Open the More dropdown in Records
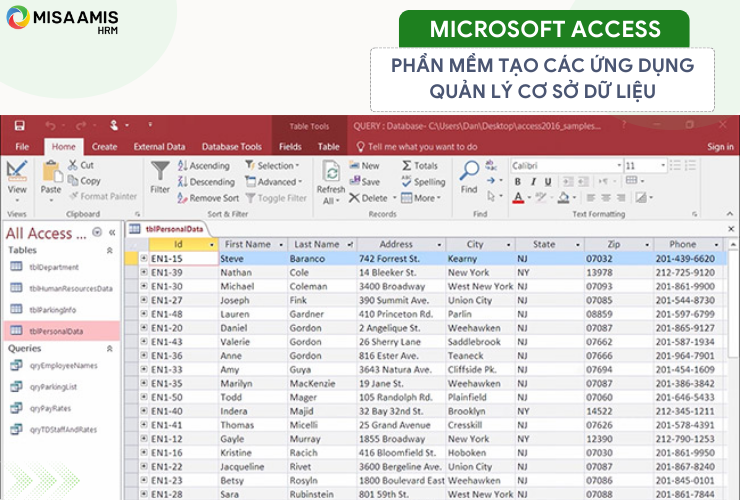 click(421, 198)
